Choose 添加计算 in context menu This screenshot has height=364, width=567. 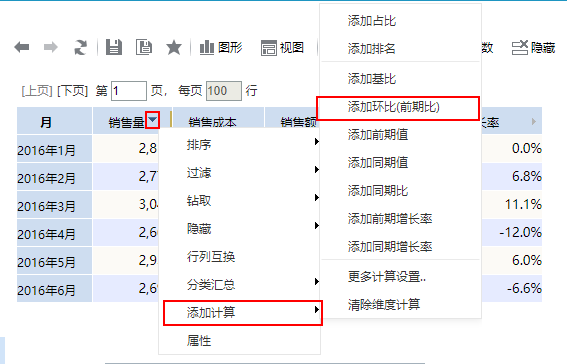point(243,312)
